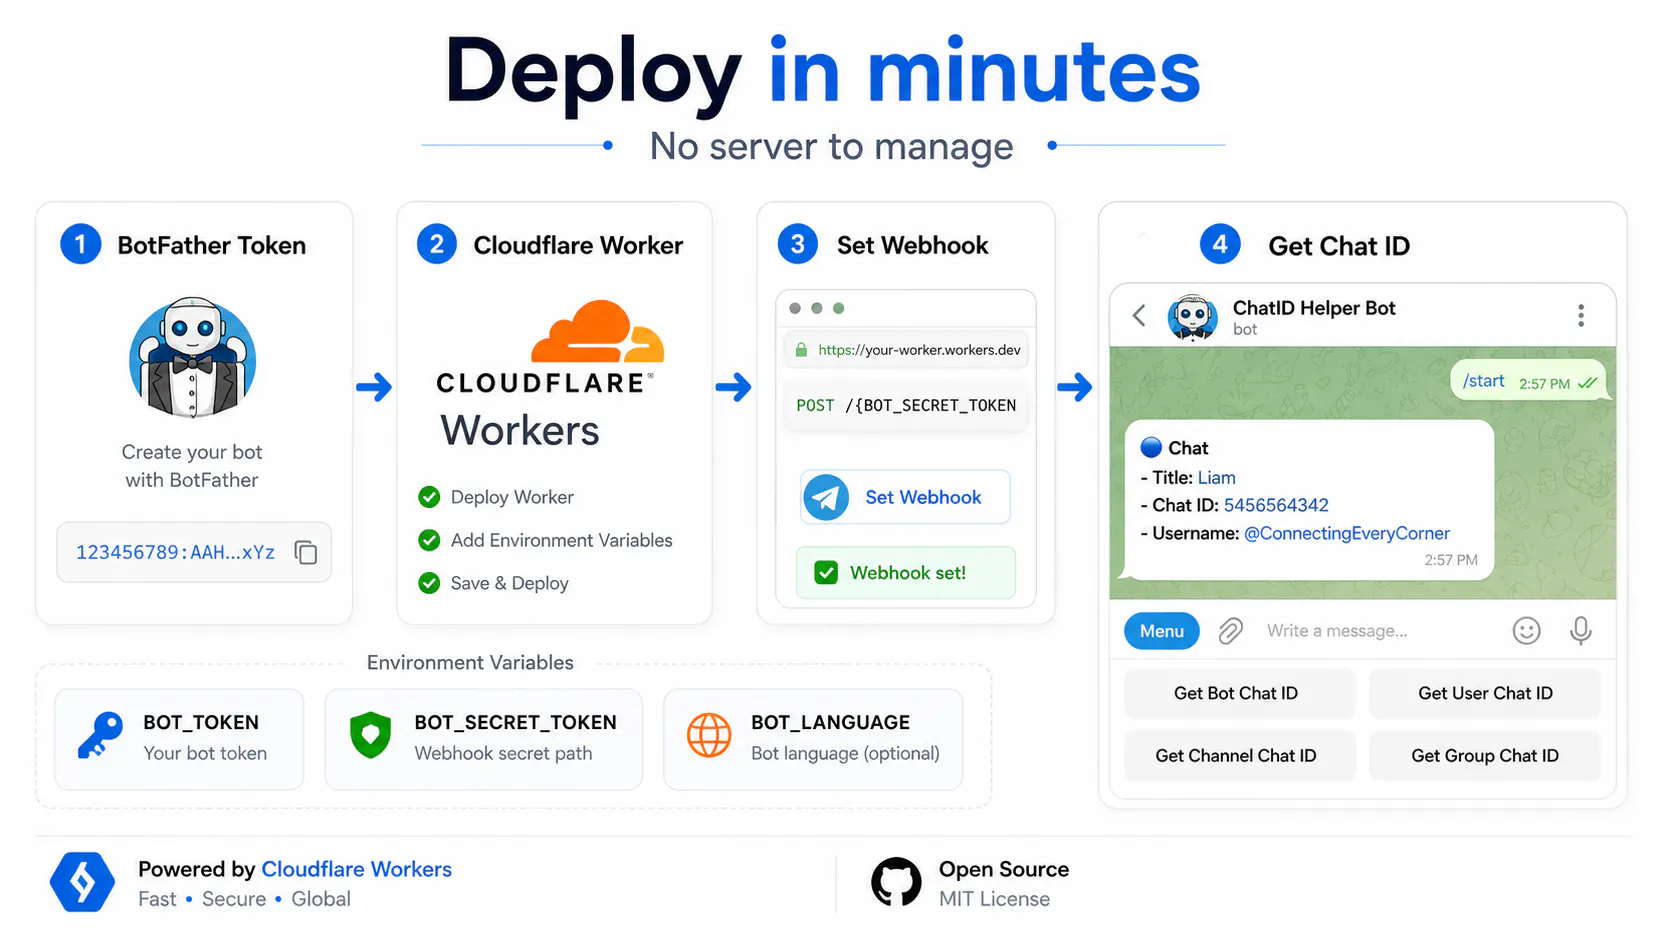Click the Set Webhook button
Screen dimensions: 1672x941
pos(905,497)
